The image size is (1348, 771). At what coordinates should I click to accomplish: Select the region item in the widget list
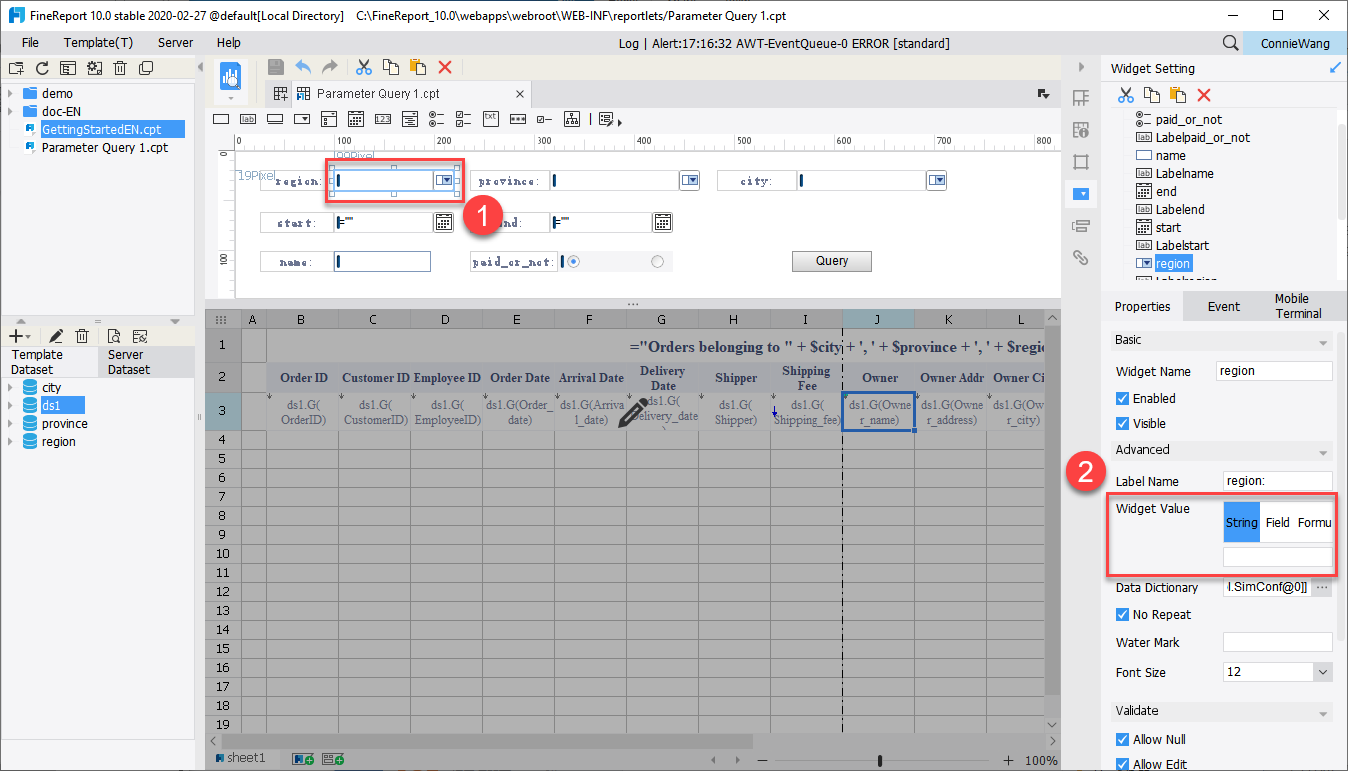pyautogui.click(x=1173, y=263)
